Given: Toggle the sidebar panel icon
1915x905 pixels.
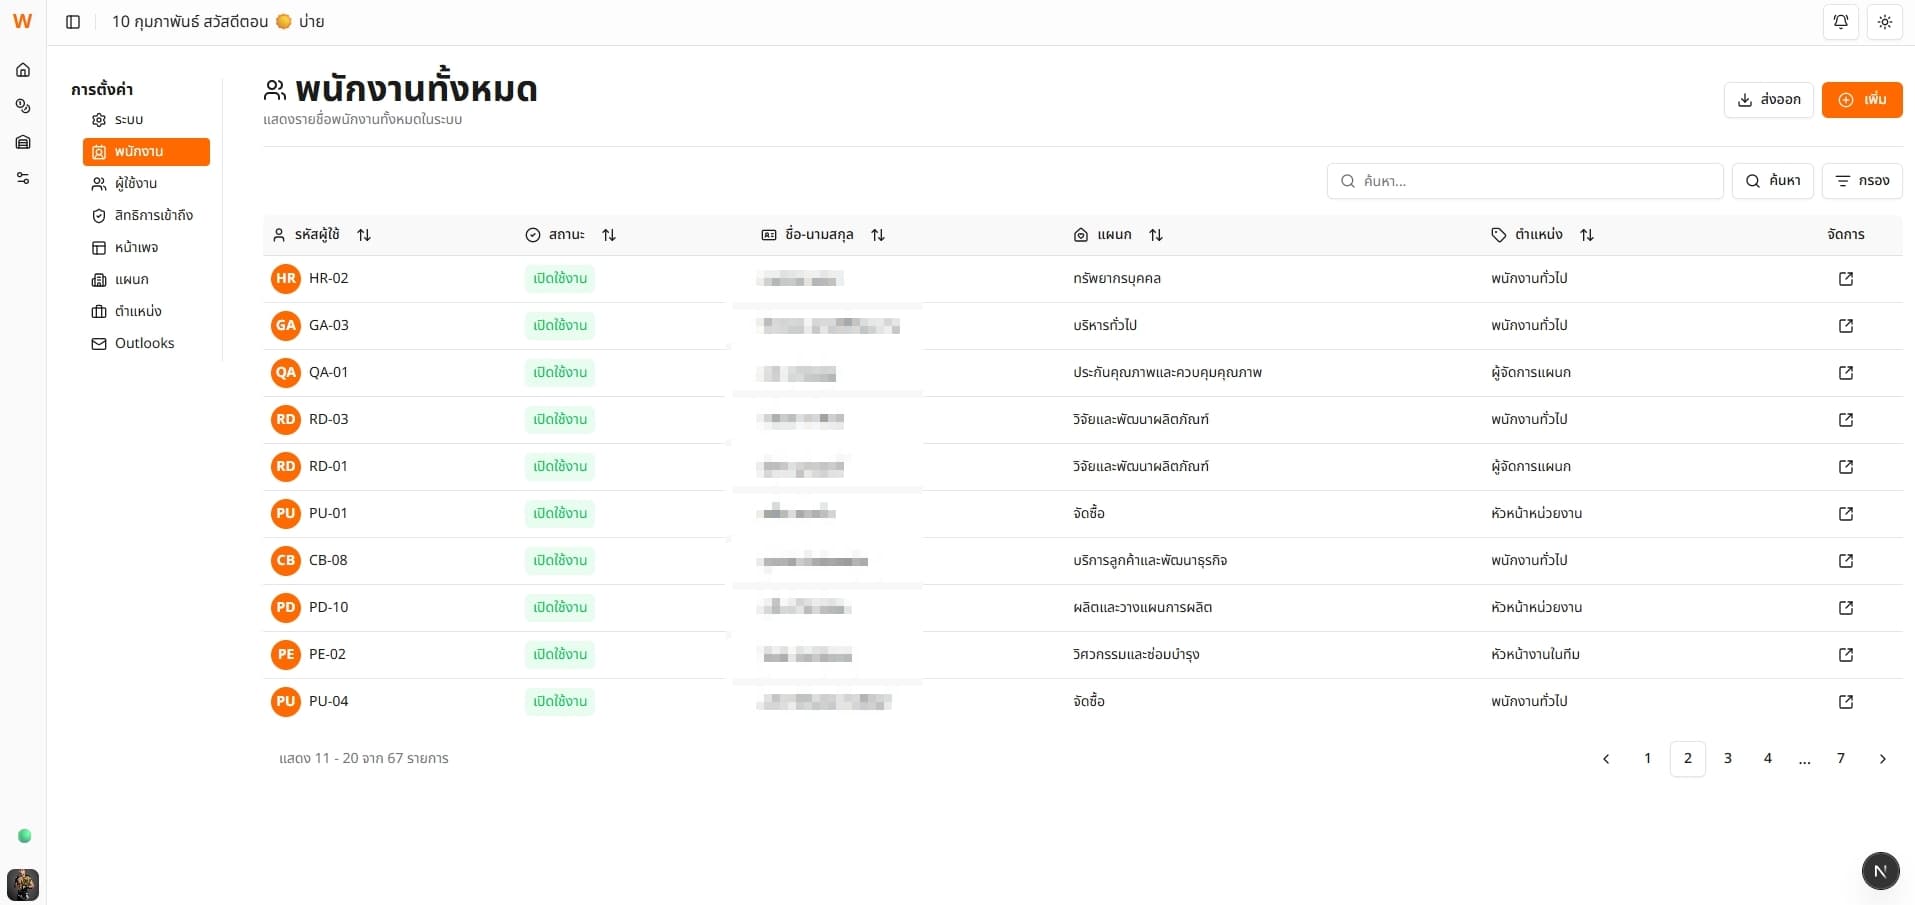Looking at the screenshot, I should click(73, 22).
